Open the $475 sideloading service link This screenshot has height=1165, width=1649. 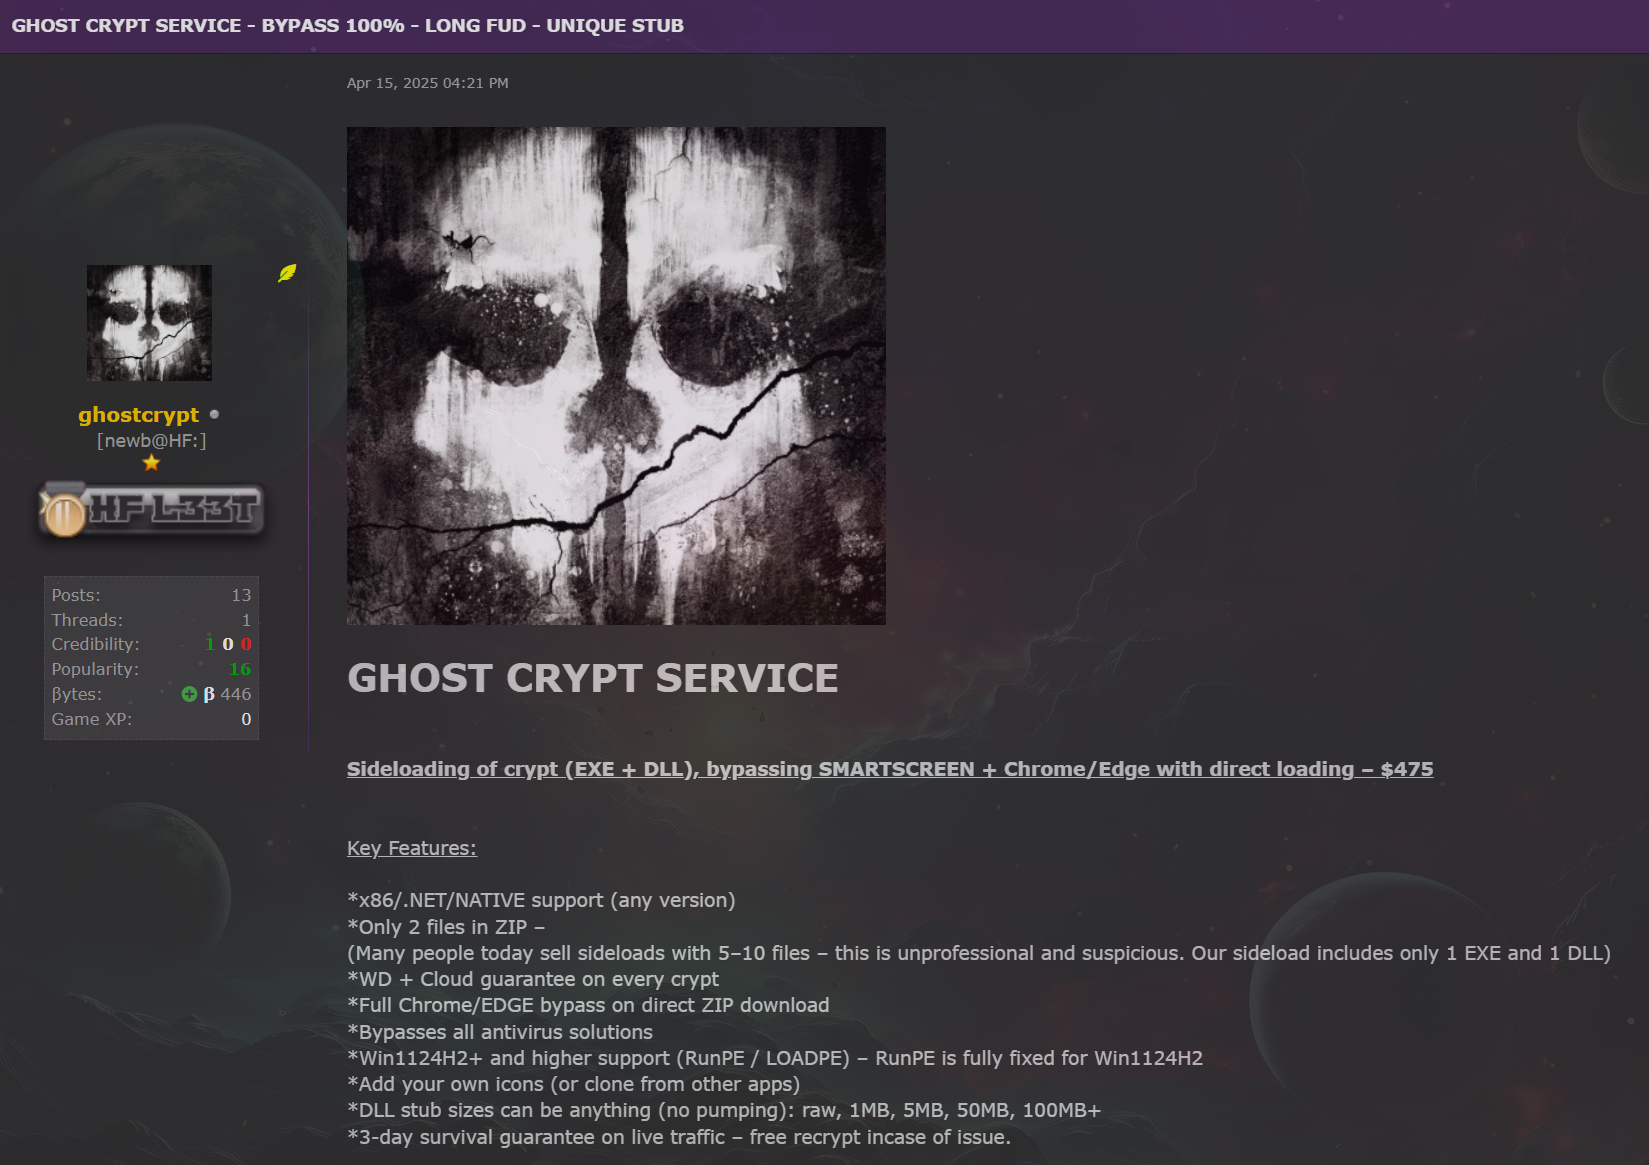(x=889, y=769)
